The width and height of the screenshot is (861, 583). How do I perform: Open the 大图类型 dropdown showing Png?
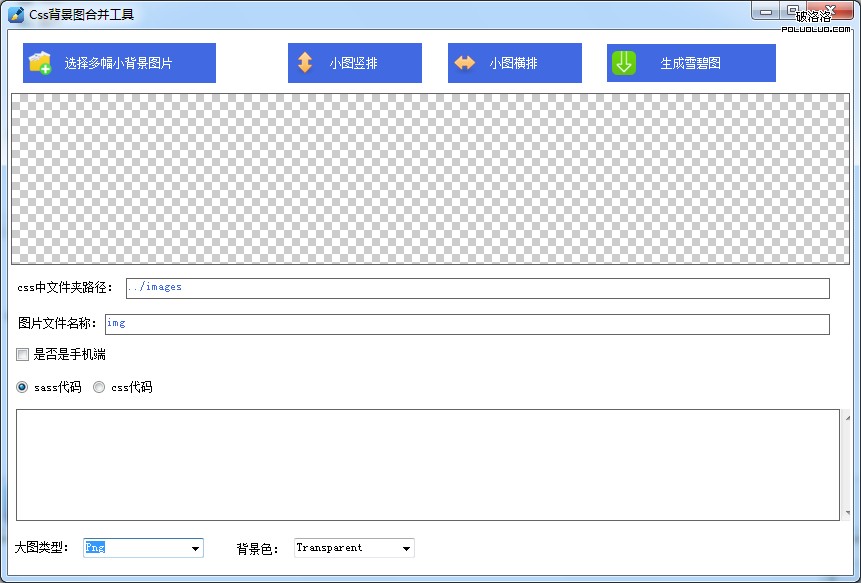tap(143, 547)
